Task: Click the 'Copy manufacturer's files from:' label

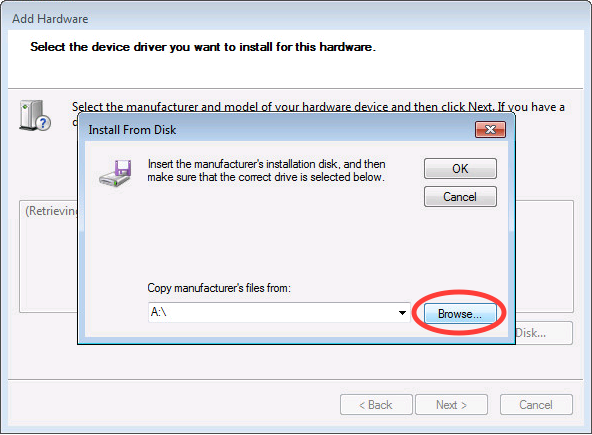Action: coord(219,288)
